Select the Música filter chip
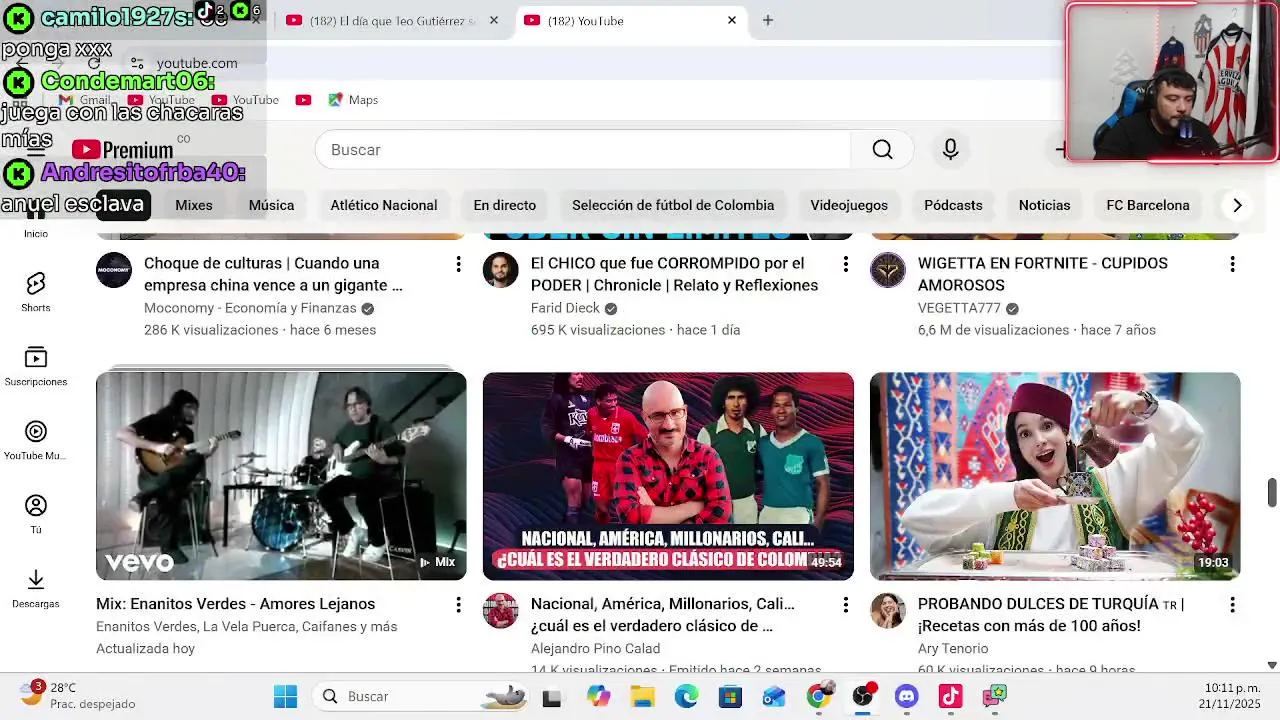The image size is (1280, 720). 271,205
